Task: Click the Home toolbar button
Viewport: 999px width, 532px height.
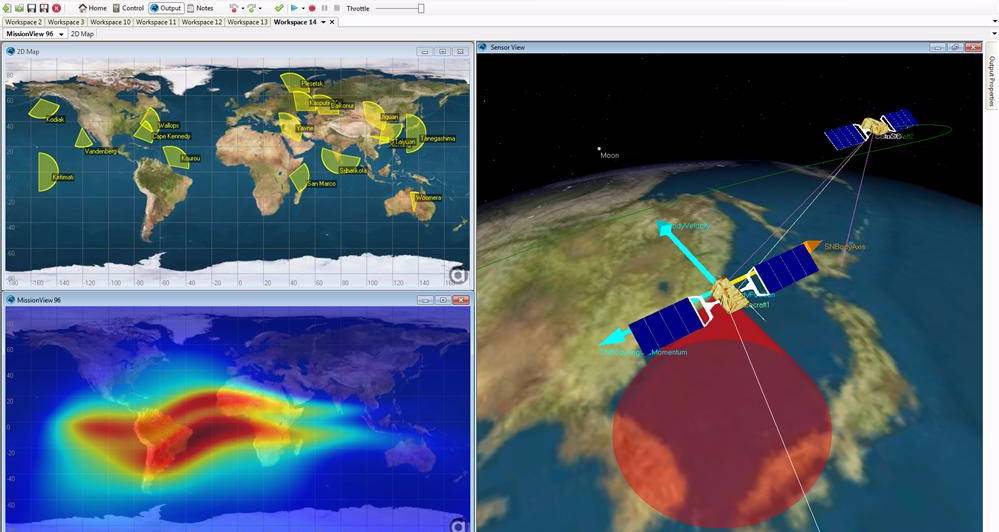Action: click(x=92, y=8)
